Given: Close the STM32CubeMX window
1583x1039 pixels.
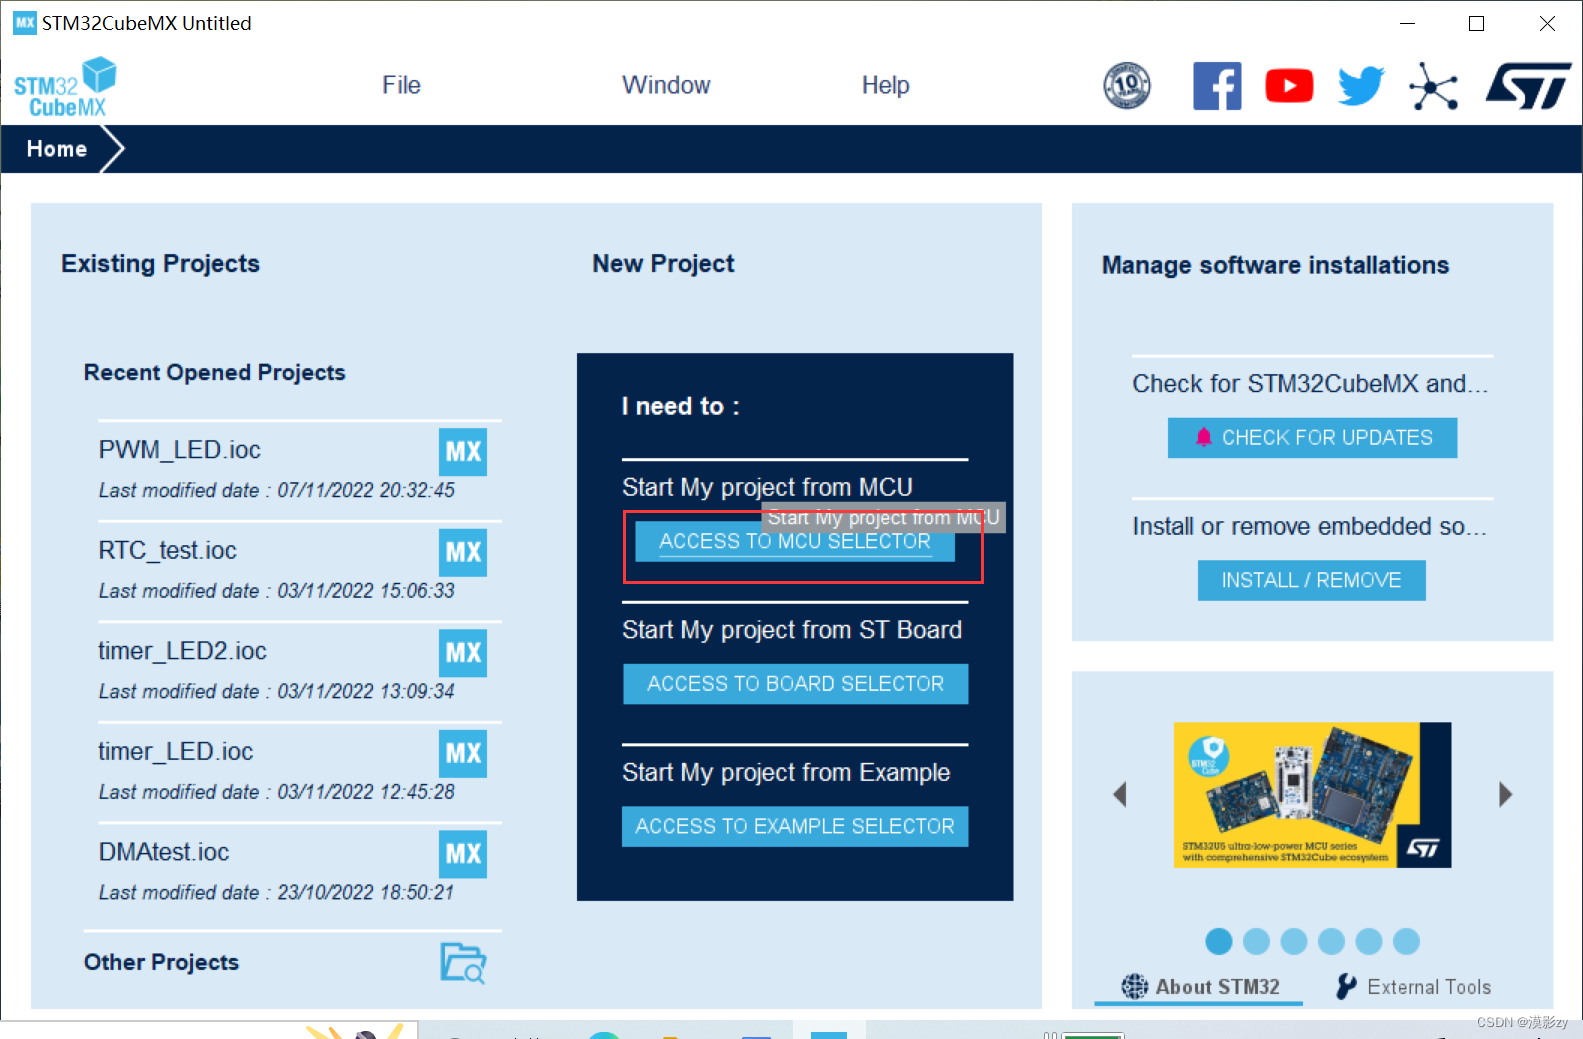Looking at the screenshot, I should (1547, 23).
